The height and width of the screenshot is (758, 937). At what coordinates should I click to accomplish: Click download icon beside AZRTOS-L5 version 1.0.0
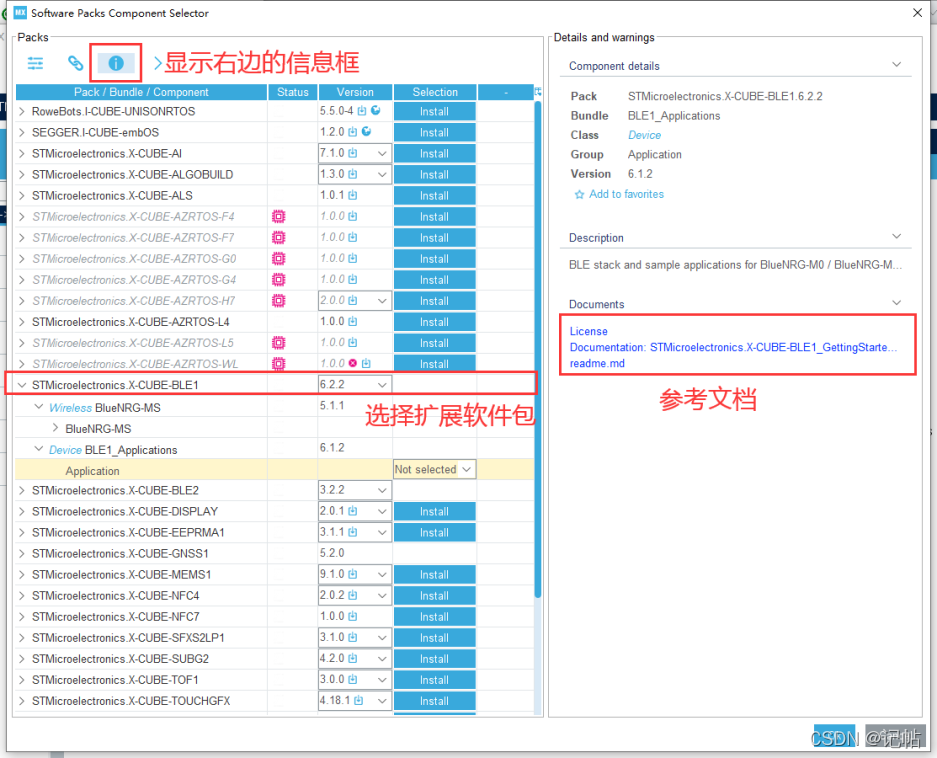[353, 342]
